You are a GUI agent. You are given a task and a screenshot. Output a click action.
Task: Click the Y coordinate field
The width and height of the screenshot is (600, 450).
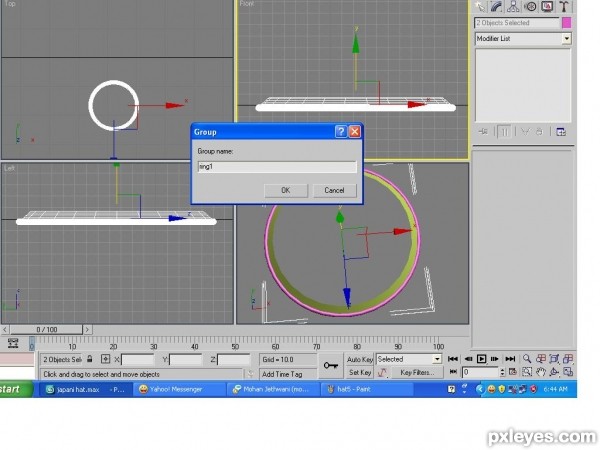click(186, 360)
